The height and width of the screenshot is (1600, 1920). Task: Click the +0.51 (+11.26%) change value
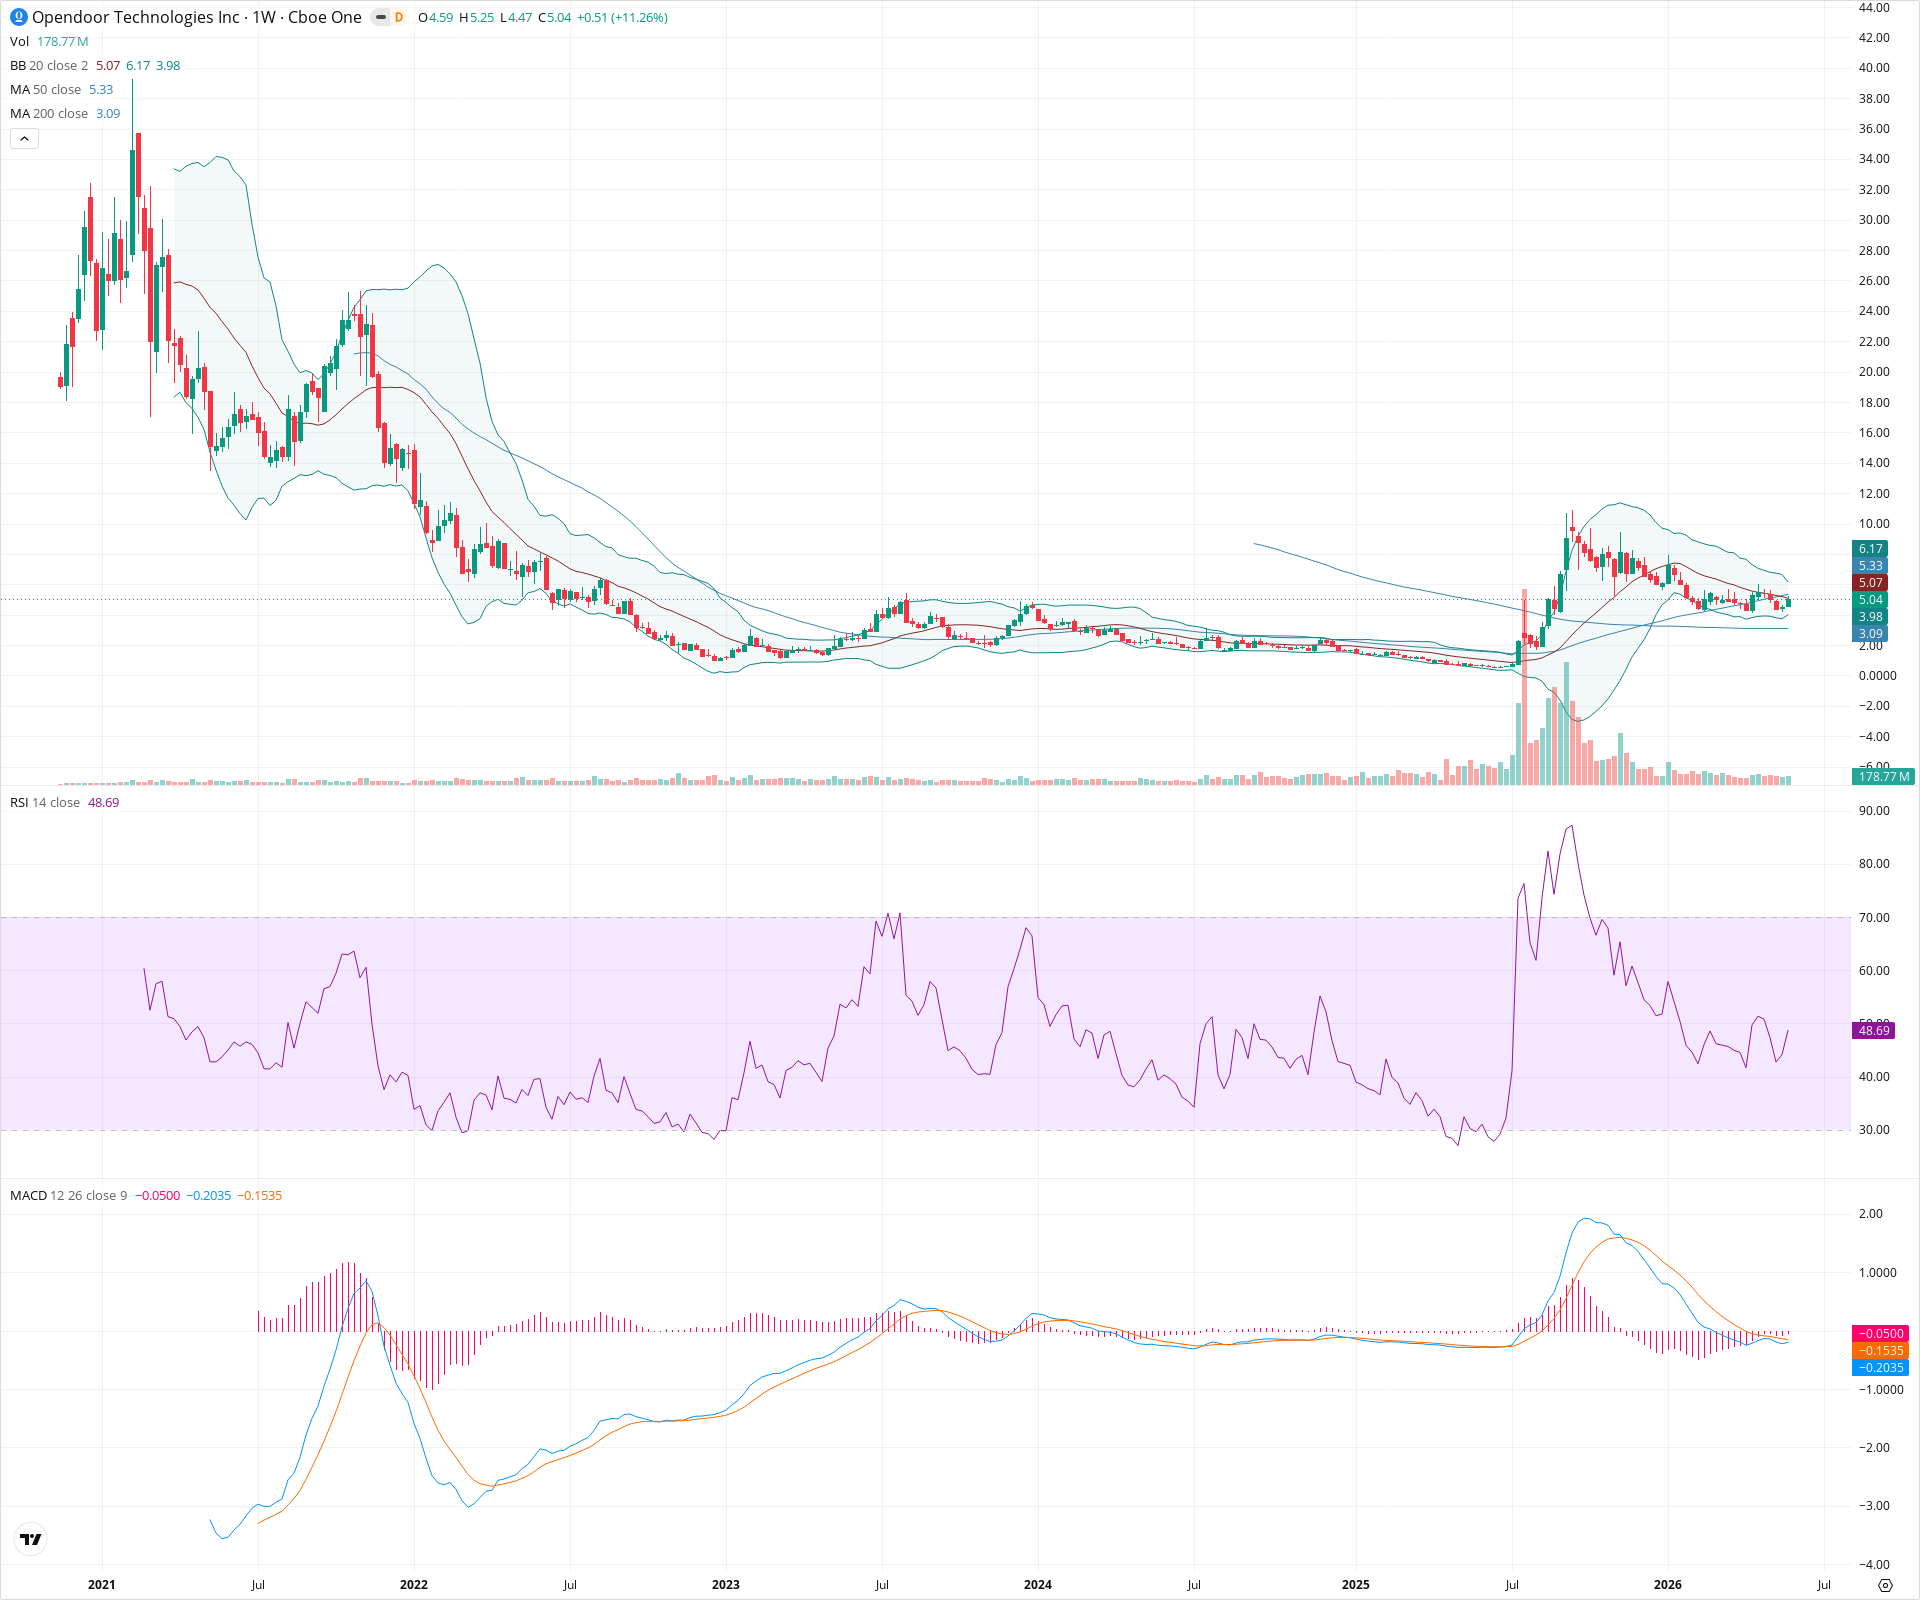point(622,17)
